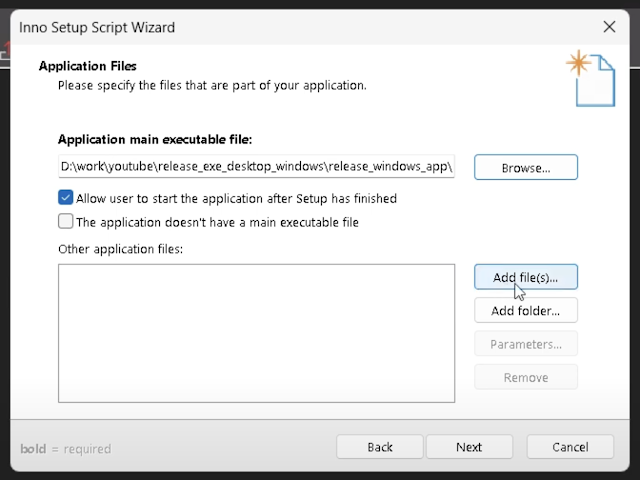Click the Add folder... button
Screen dimensions: 640x480
pyautogui.click(x=525, y=311)
